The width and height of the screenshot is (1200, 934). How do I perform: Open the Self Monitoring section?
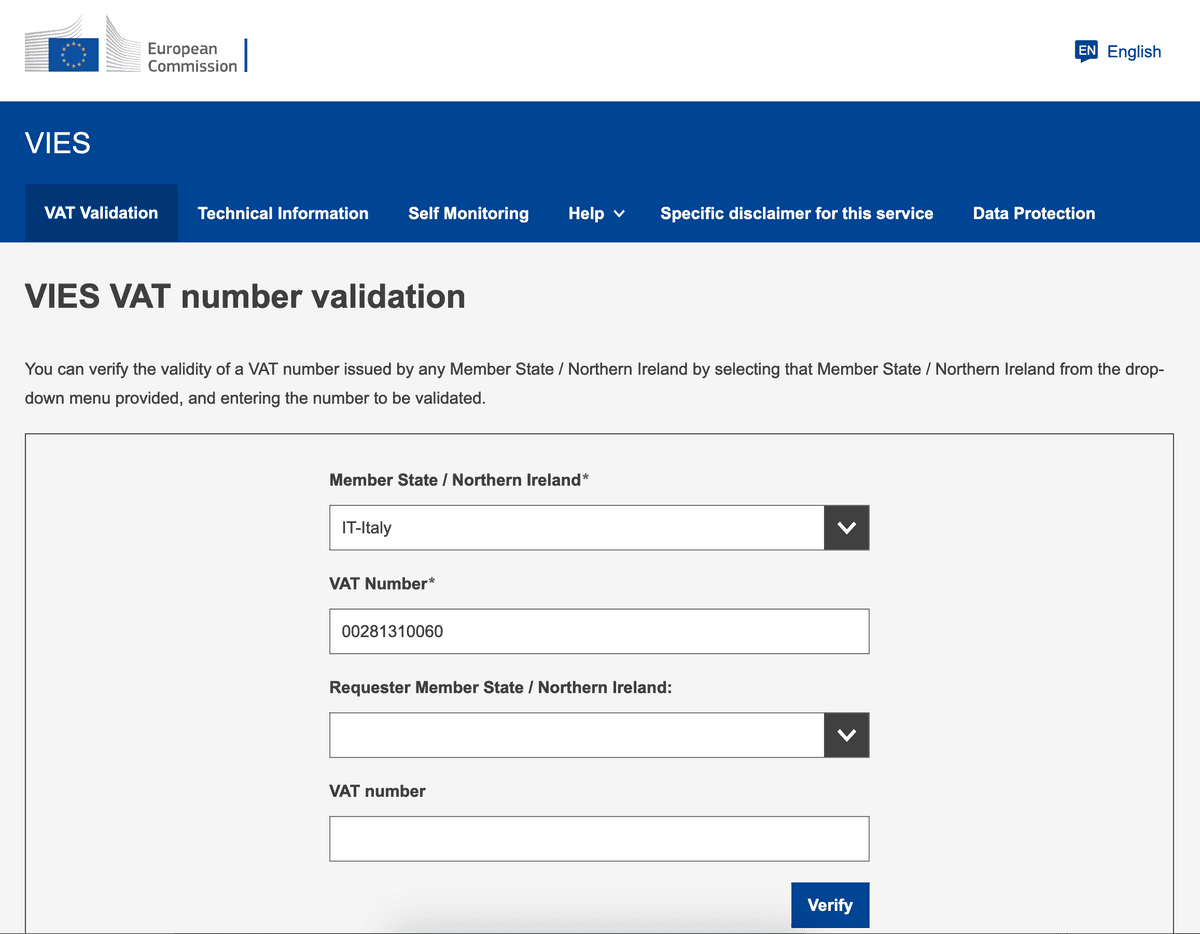(x=468, y=213)
